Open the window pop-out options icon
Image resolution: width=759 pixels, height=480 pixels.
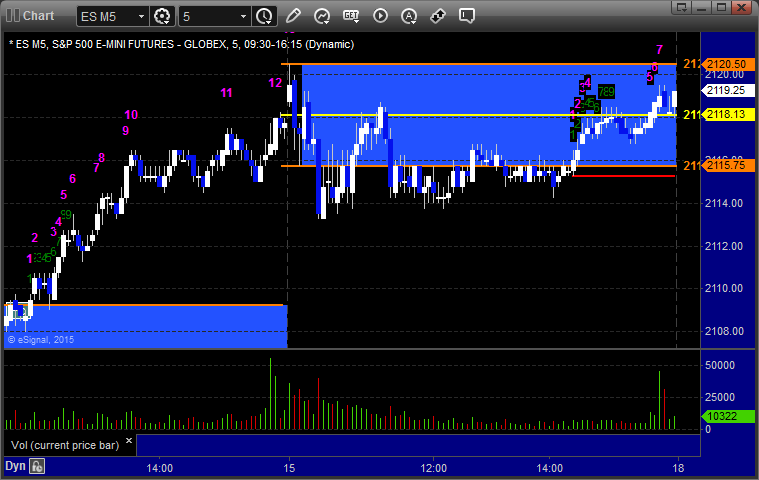tap(682, 7)
